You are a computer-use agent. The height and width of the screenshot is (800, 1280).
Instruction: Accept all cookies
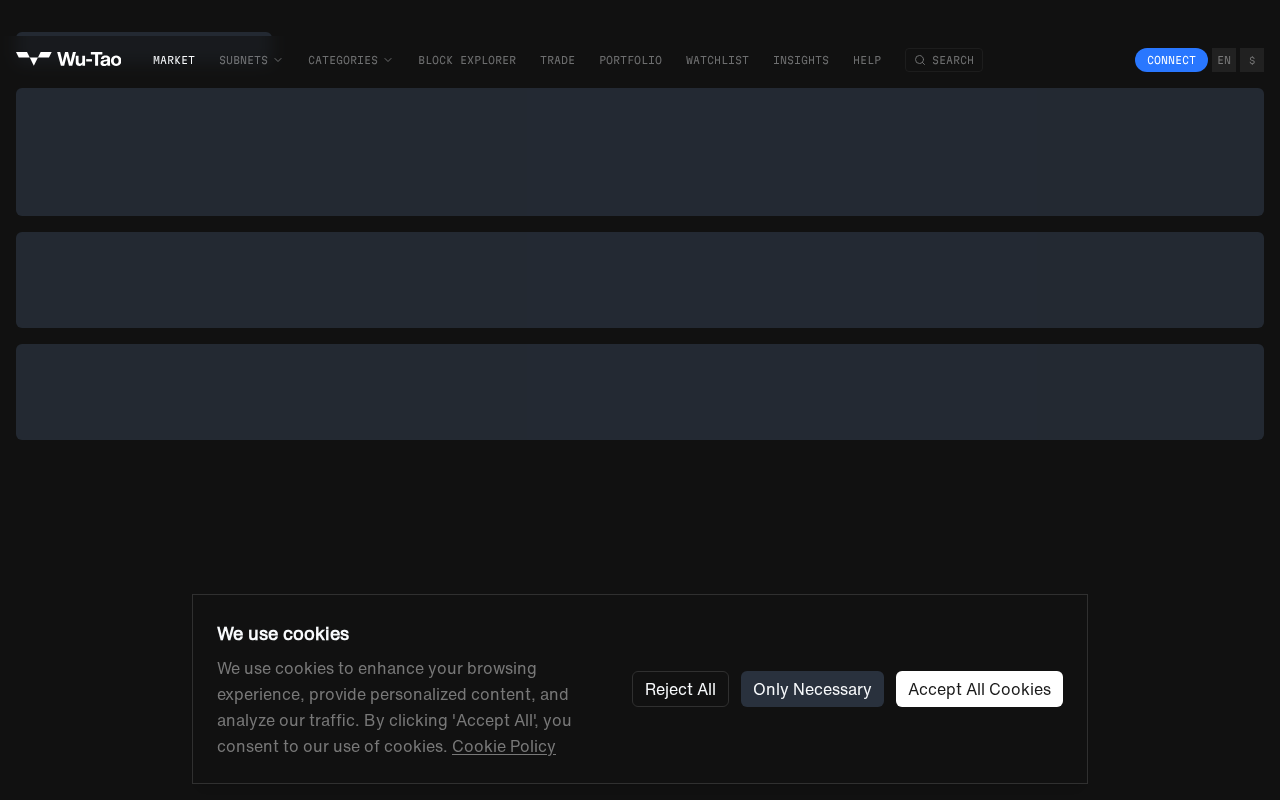(979, 689)
